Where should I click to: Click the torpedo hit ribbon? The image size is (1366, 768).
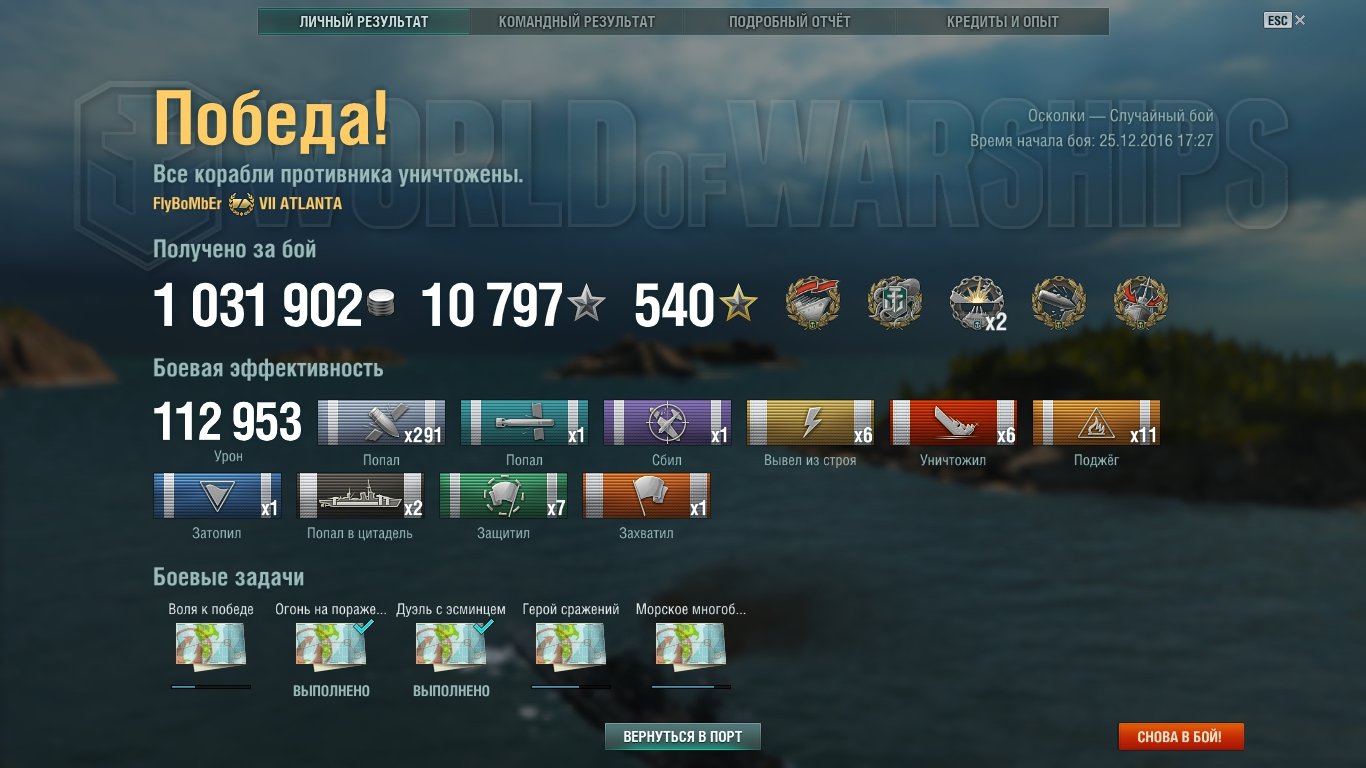pos(524,423)
